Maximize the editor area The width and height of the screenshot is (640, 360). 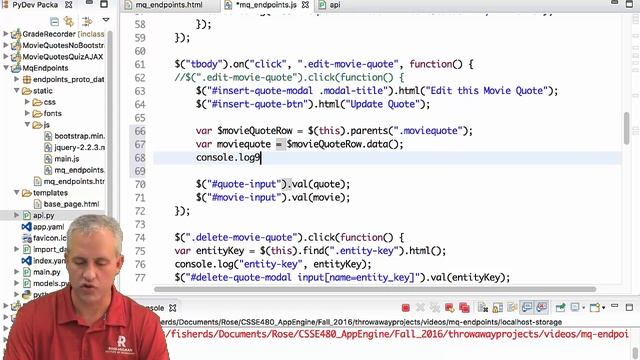click(x=629, y=4)
